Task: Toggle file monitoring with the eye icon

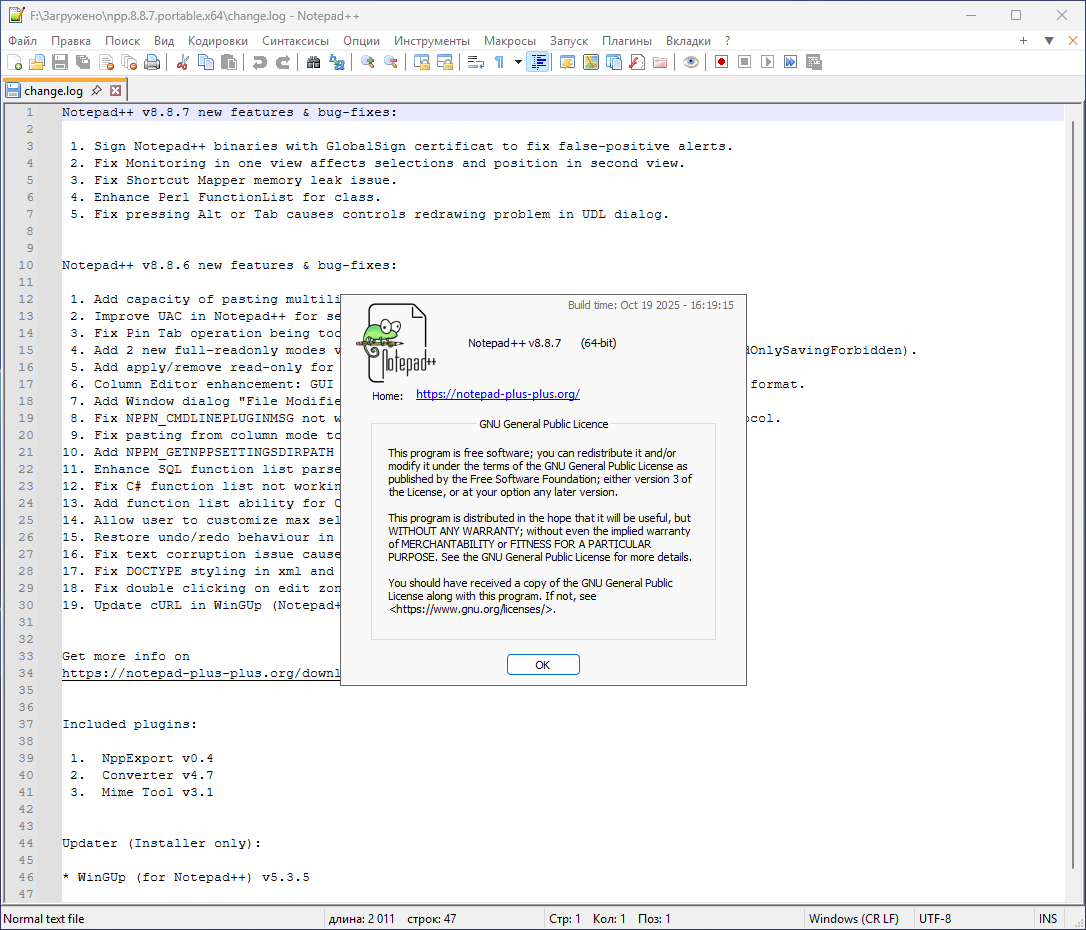Action: tap(690, 62)
